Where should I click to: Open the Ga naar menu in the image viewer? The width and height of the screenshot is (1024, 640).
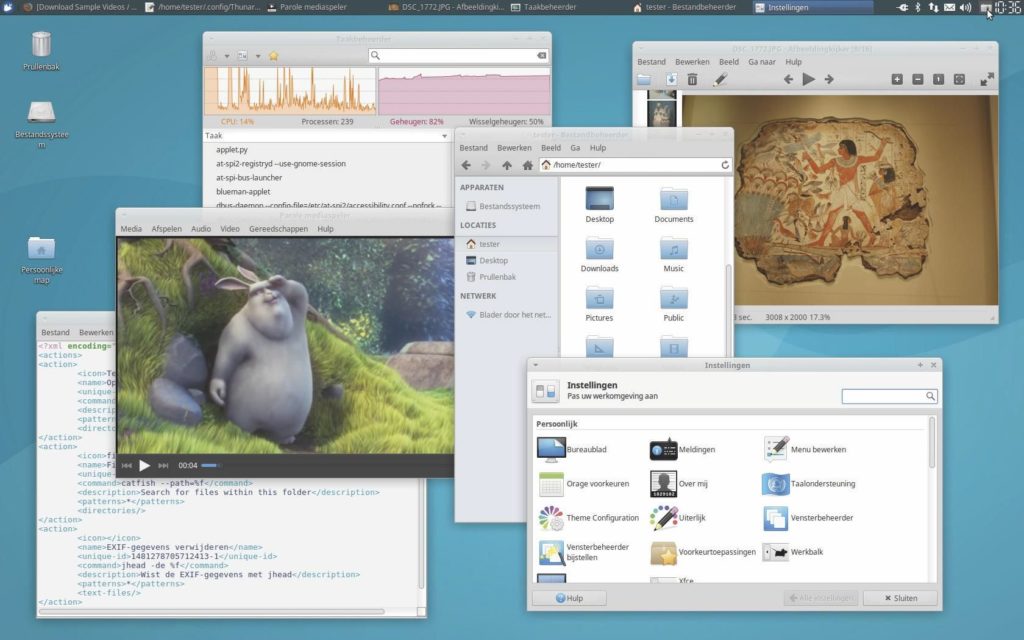763,61
